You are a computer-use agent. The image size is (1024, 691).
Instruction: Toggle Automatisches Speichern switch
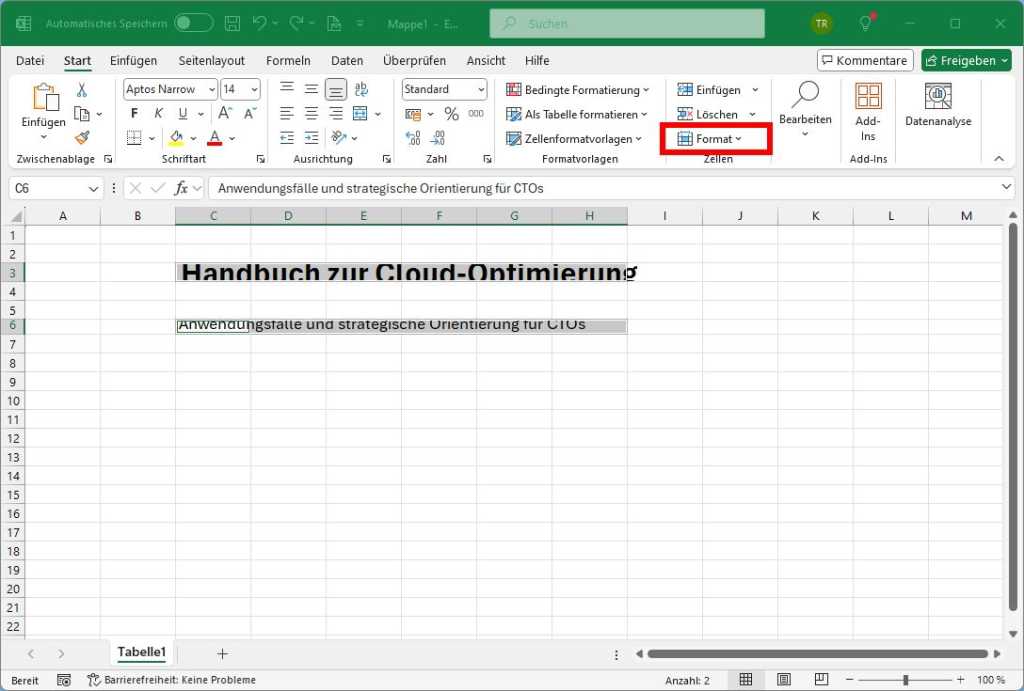coord(194,24)
